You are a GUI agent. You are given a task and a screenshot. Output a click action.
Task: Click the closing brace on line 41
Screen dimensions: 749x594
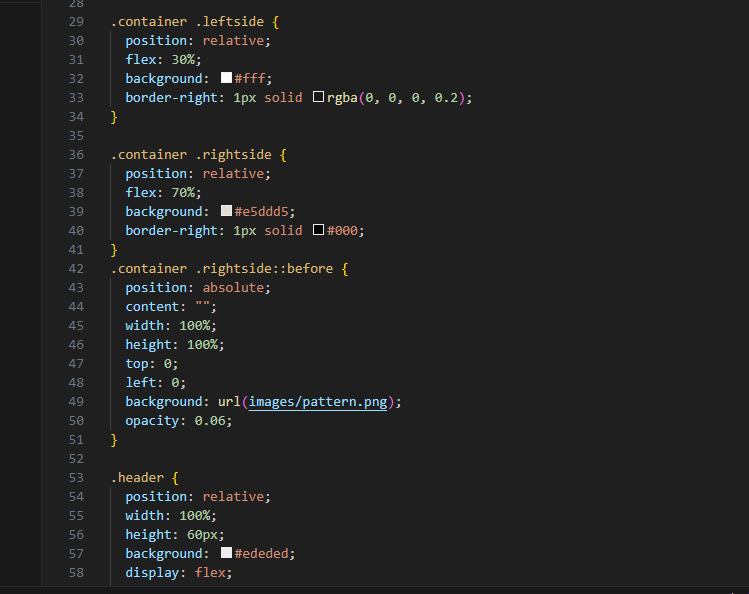point(114,250)
